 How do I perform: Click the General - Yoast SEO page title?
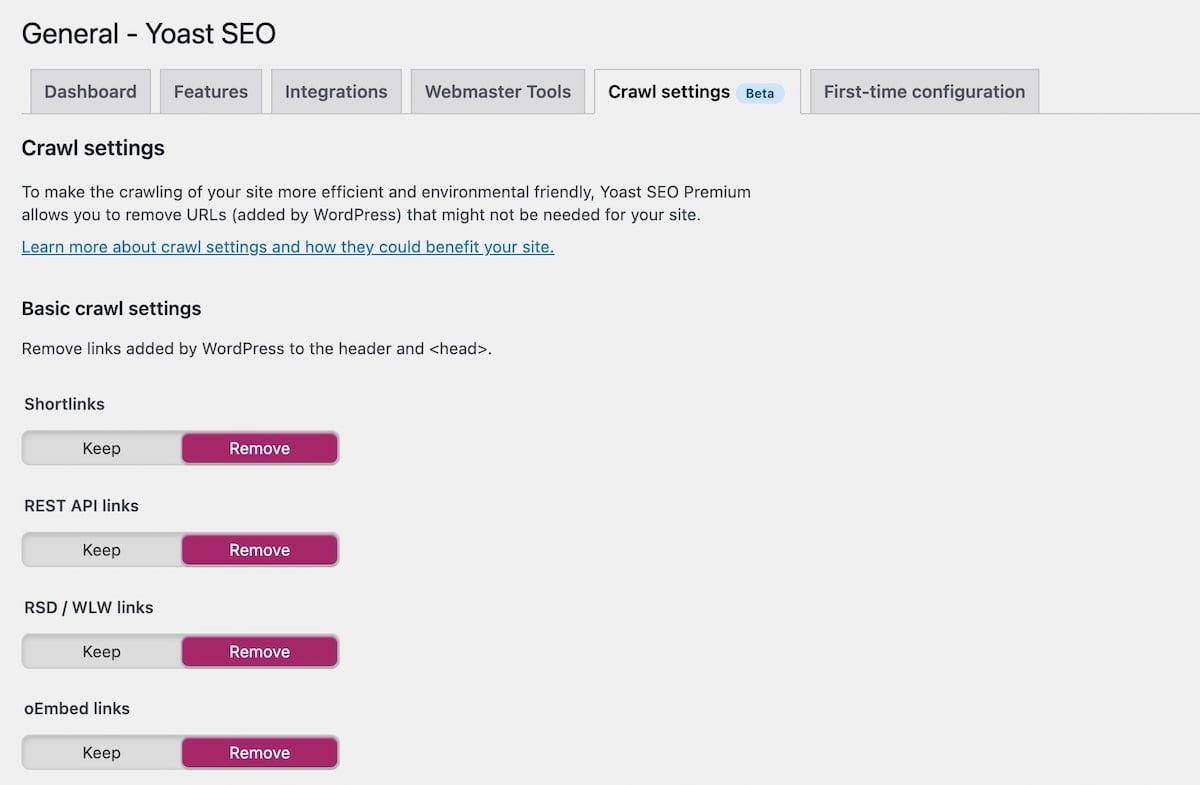[148, 34]
